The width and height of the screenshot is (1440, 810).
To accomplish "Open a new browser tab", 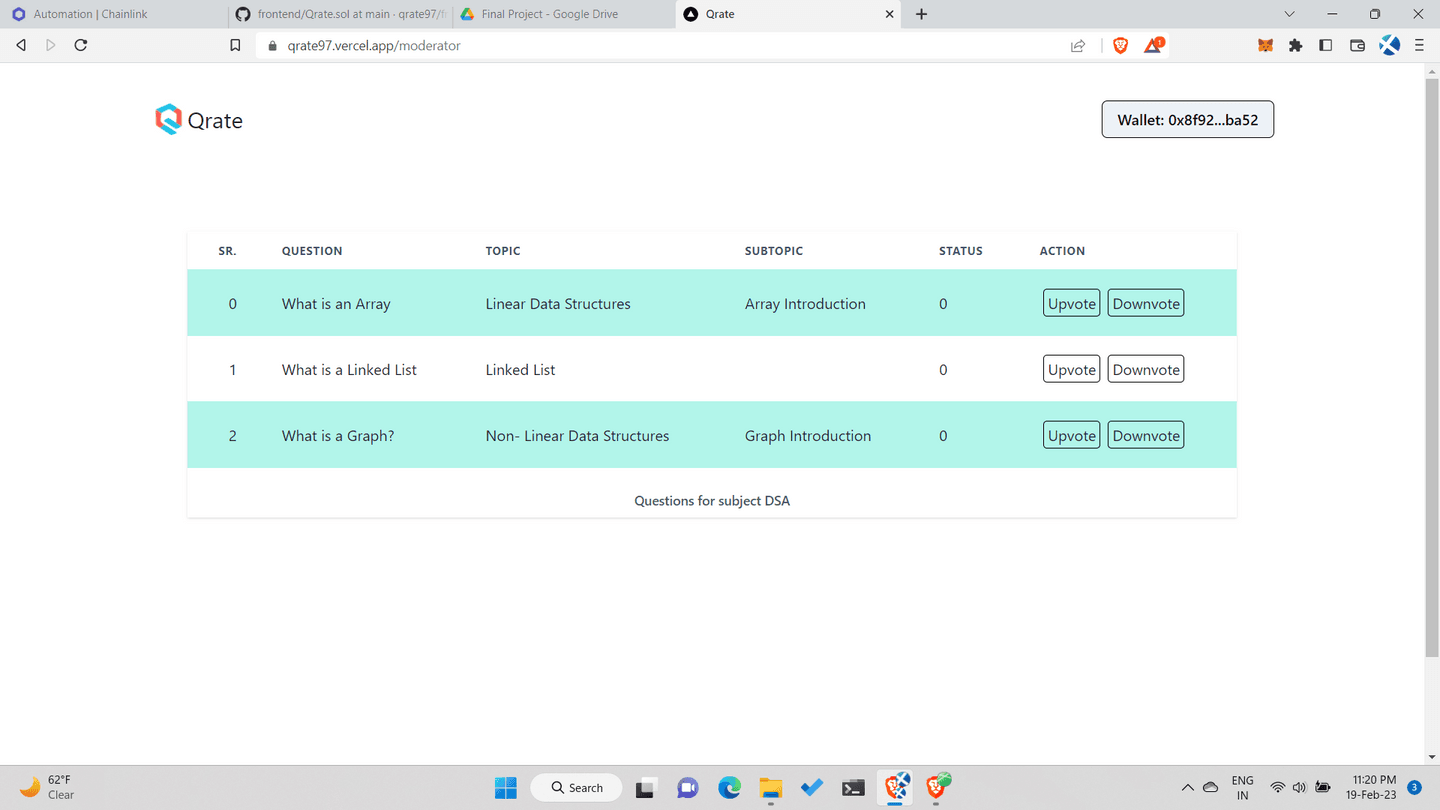I will point(921,14).
